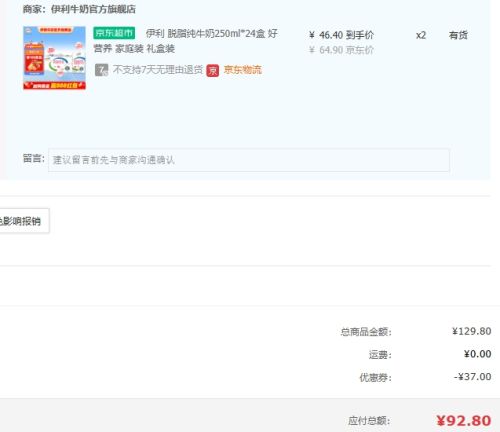The width and height of the screenshot is (500, 432).
Task: Open the Yili skim milk product thumbnail
Action: tap(54, 58)
